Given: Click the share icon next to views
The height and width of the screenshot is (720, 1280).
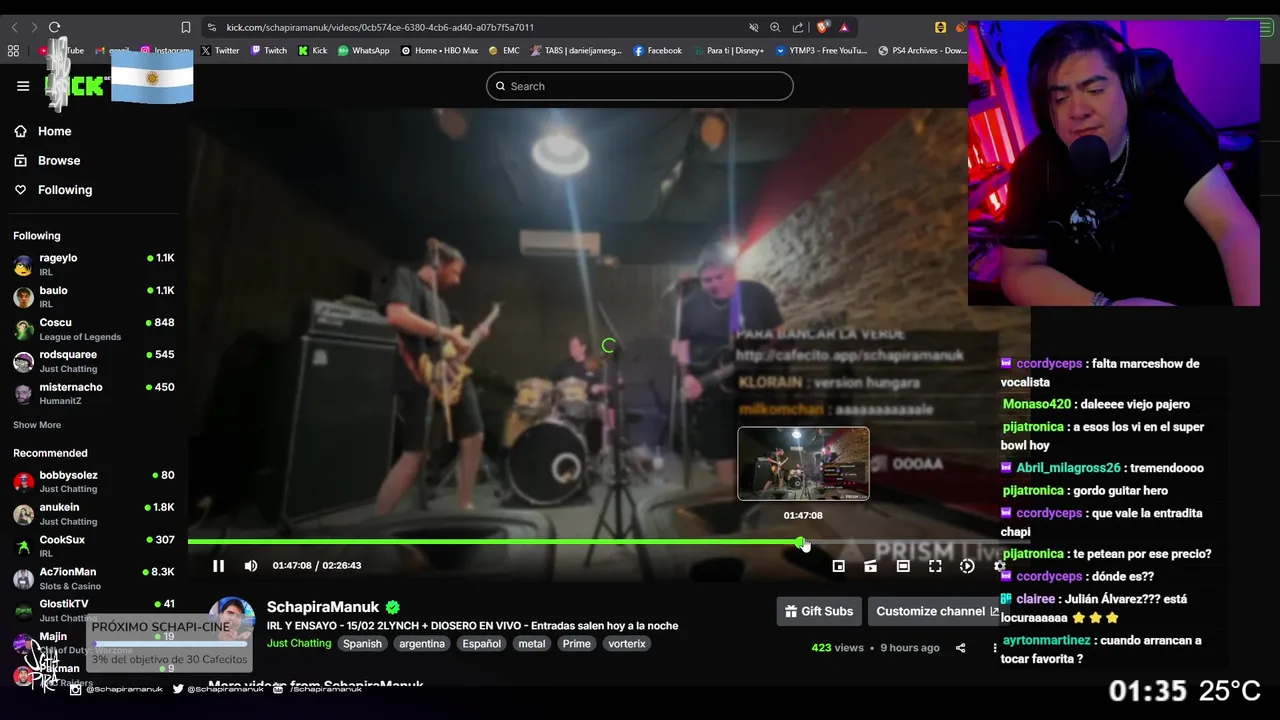Looking at the screenshot, I should coord(960,648).
